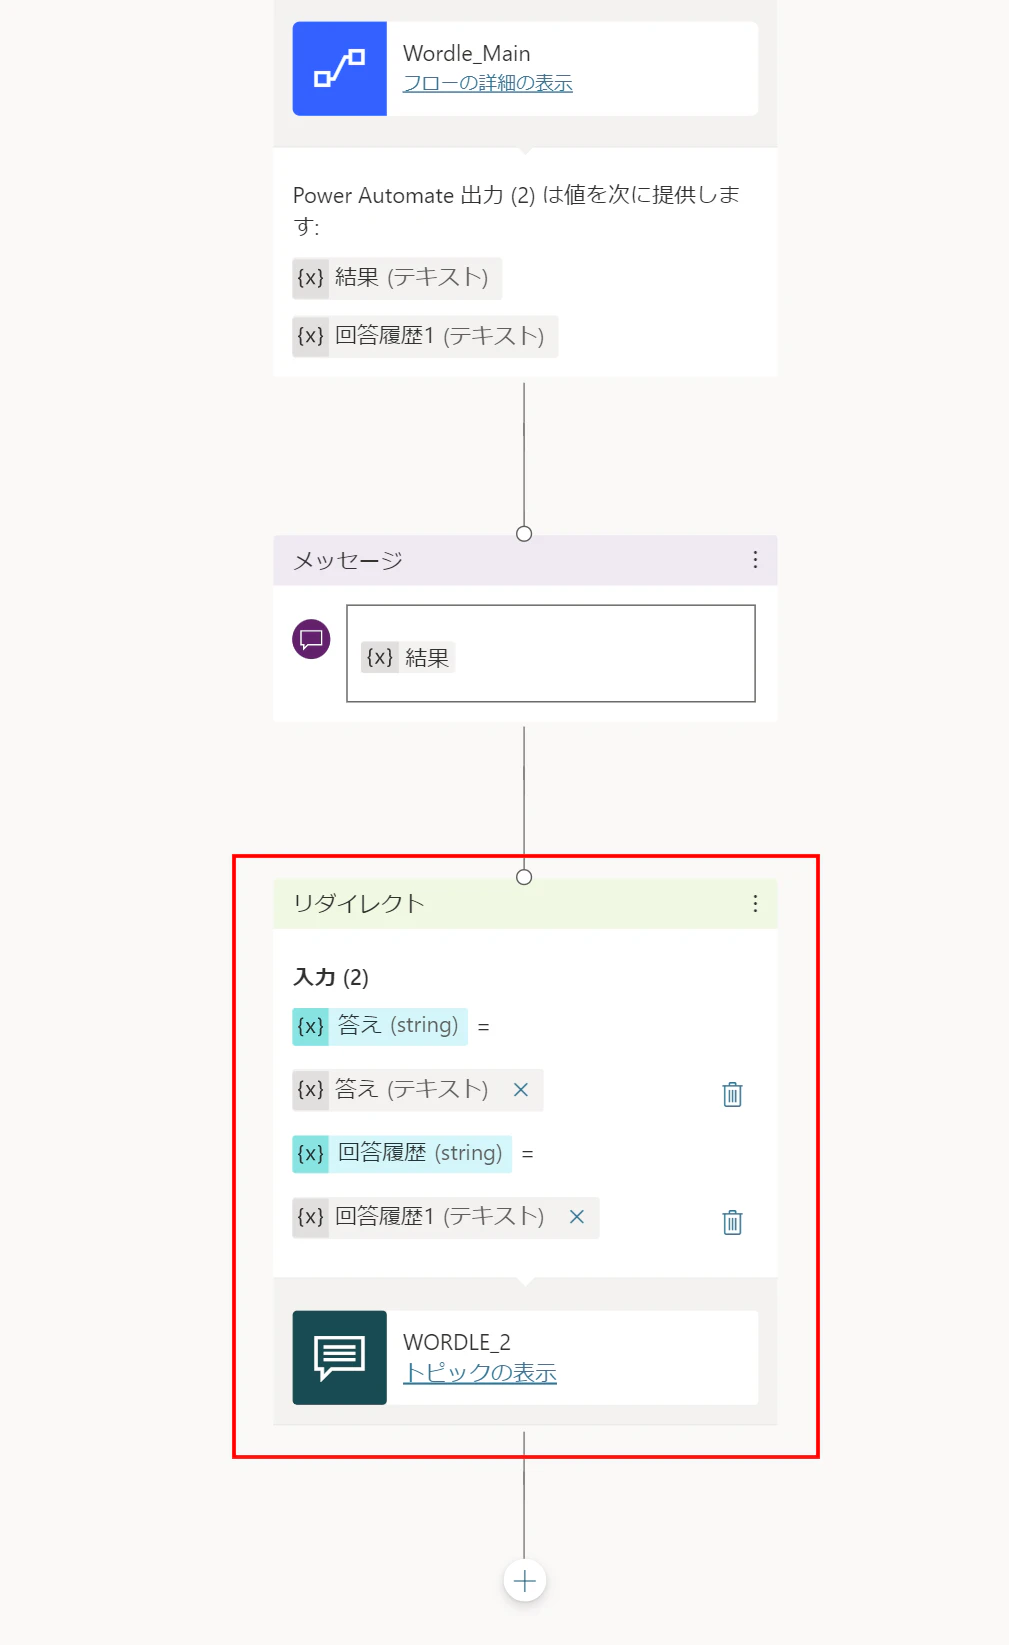The width and height of the screenshot is (1009, 1645).
Task: Click the message text box containing 結果
Action: [551, 653]
